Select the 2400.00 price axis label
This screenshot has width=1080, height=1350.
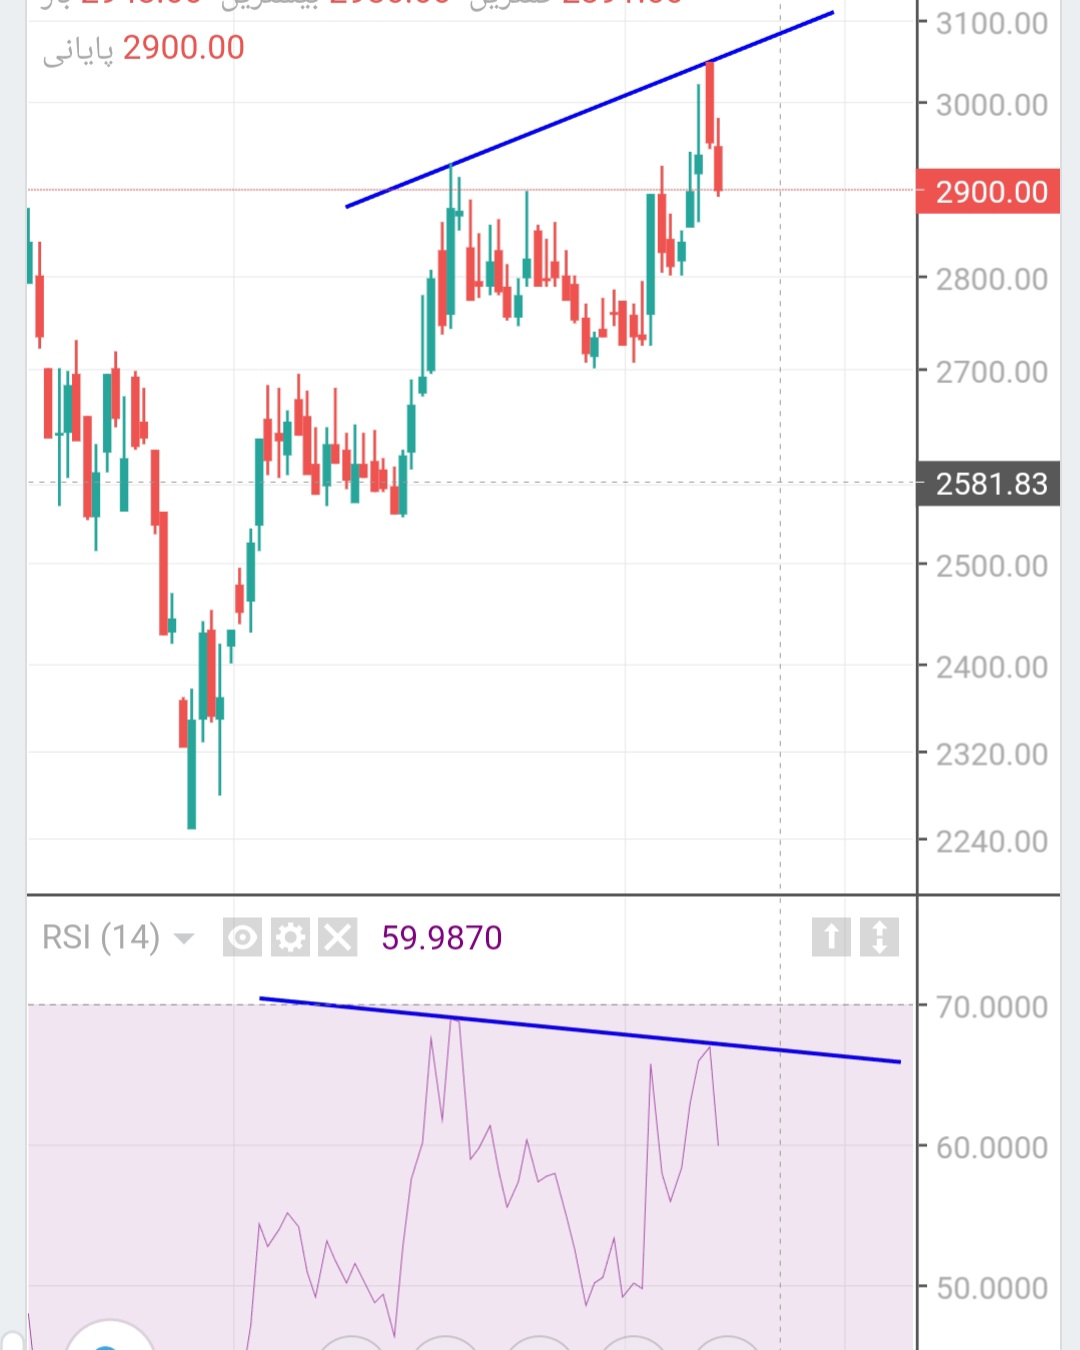click(992, 667)
